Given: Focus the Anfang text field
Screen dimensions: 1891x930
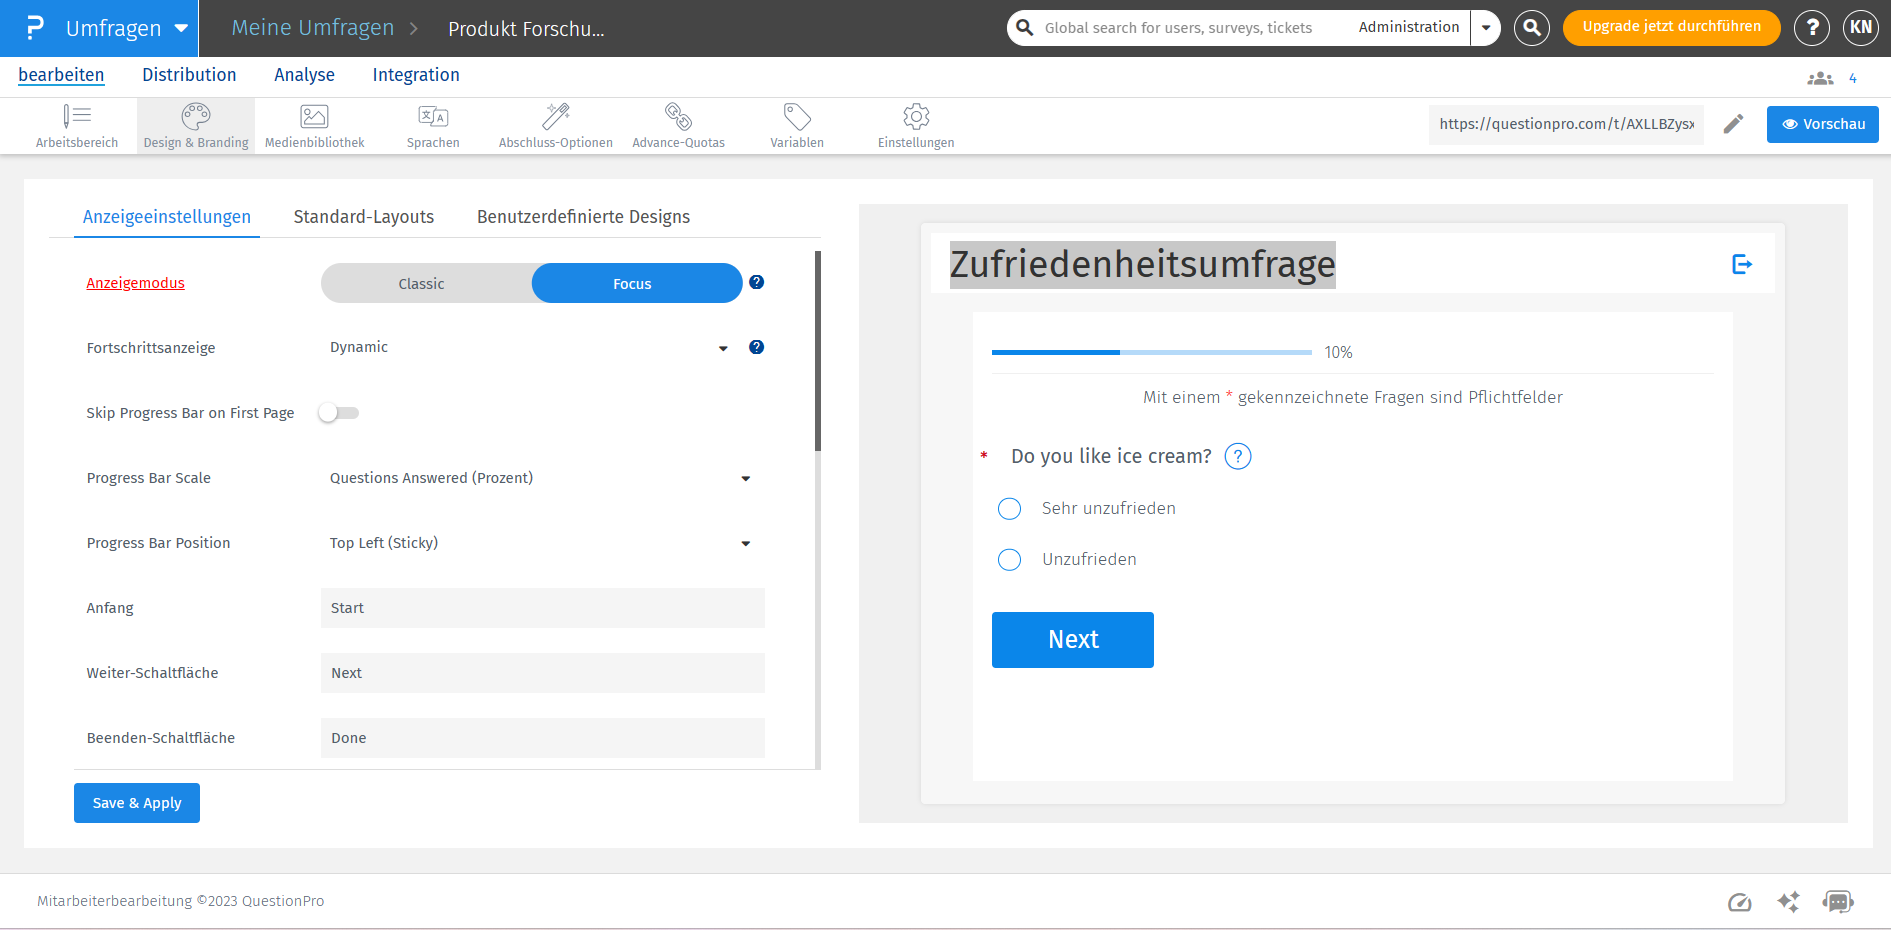Looking at the screenshot, I should pyautogui.click(x=543, y=608).
